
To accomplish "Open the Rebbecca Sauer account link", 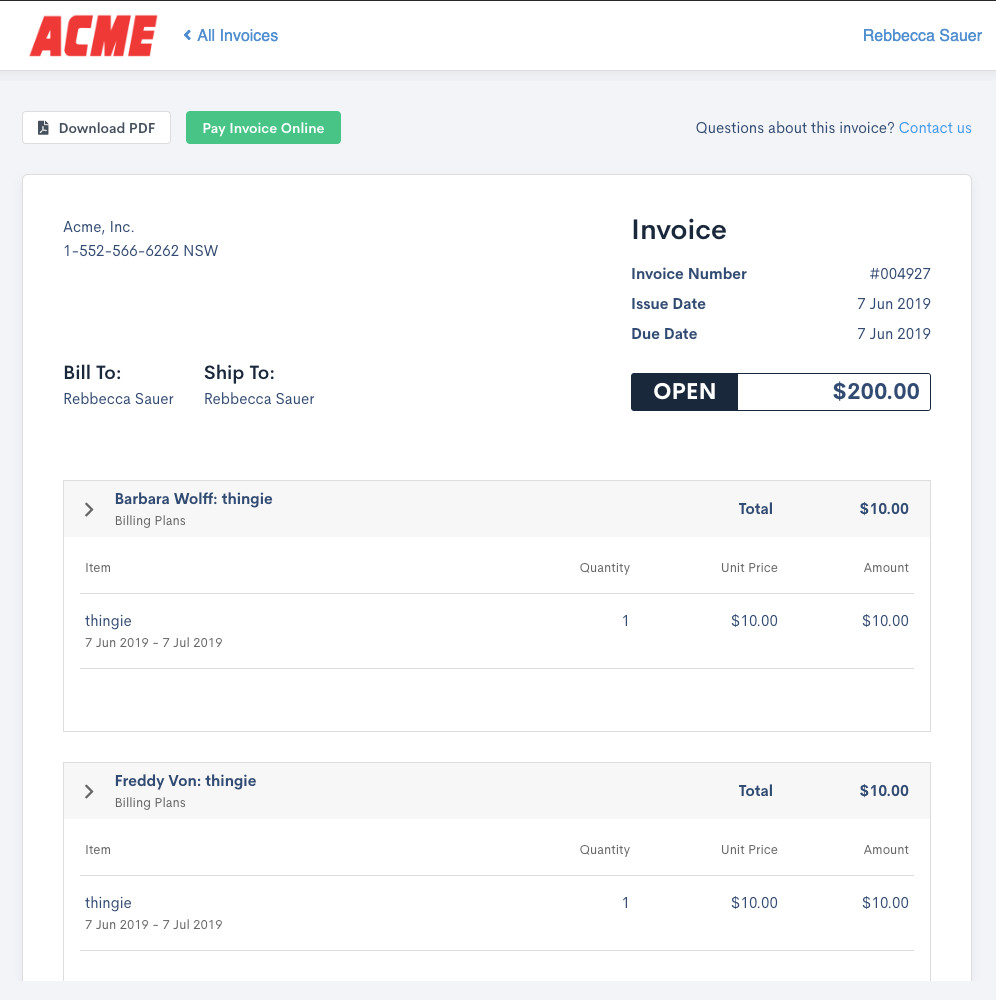I will click(922, 35).
